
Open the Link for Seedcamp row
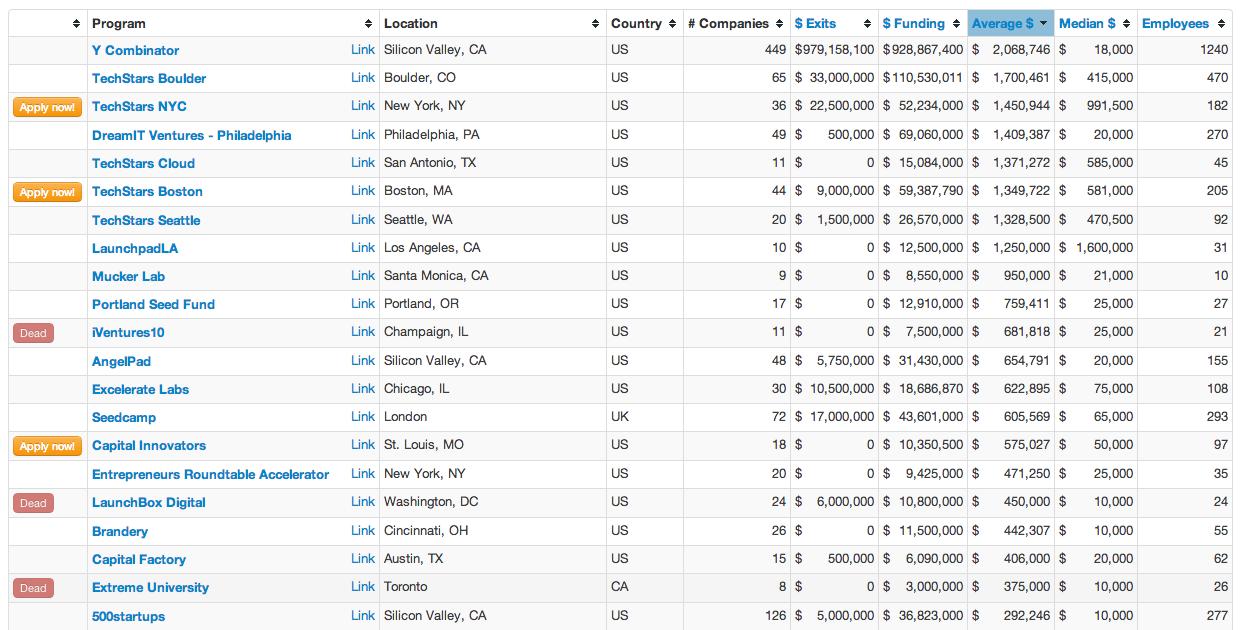(x=363, y=416)
